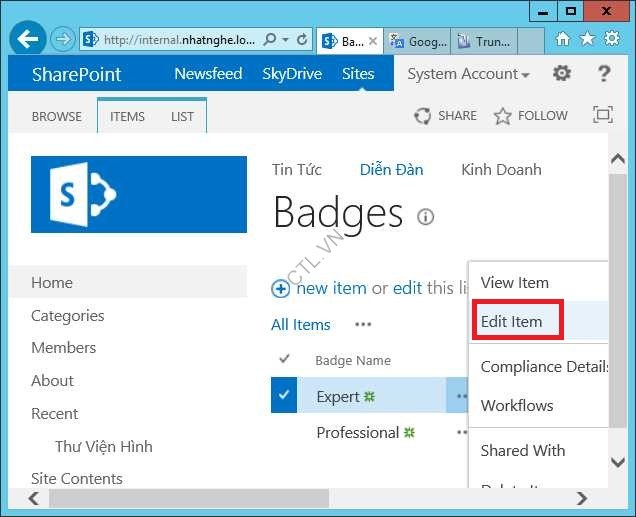Open the Newsfeed link
The width and height of the screenshot is (636, 517).
point(208,74)
